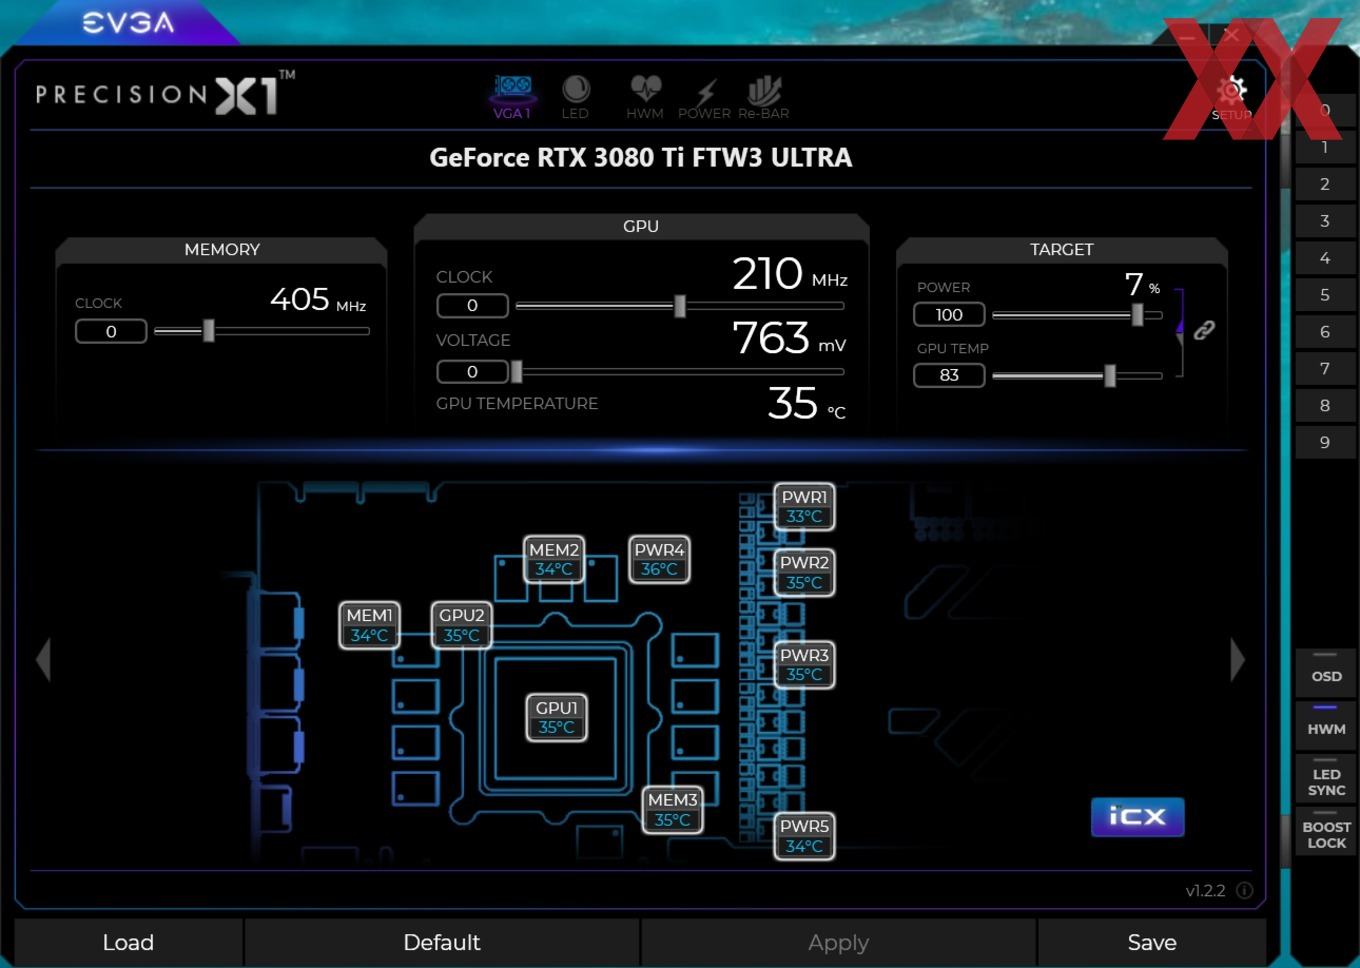The image size is (1360, 968).
Task: Toggle LED SYNC
Action: click(x=1326, y=778)
